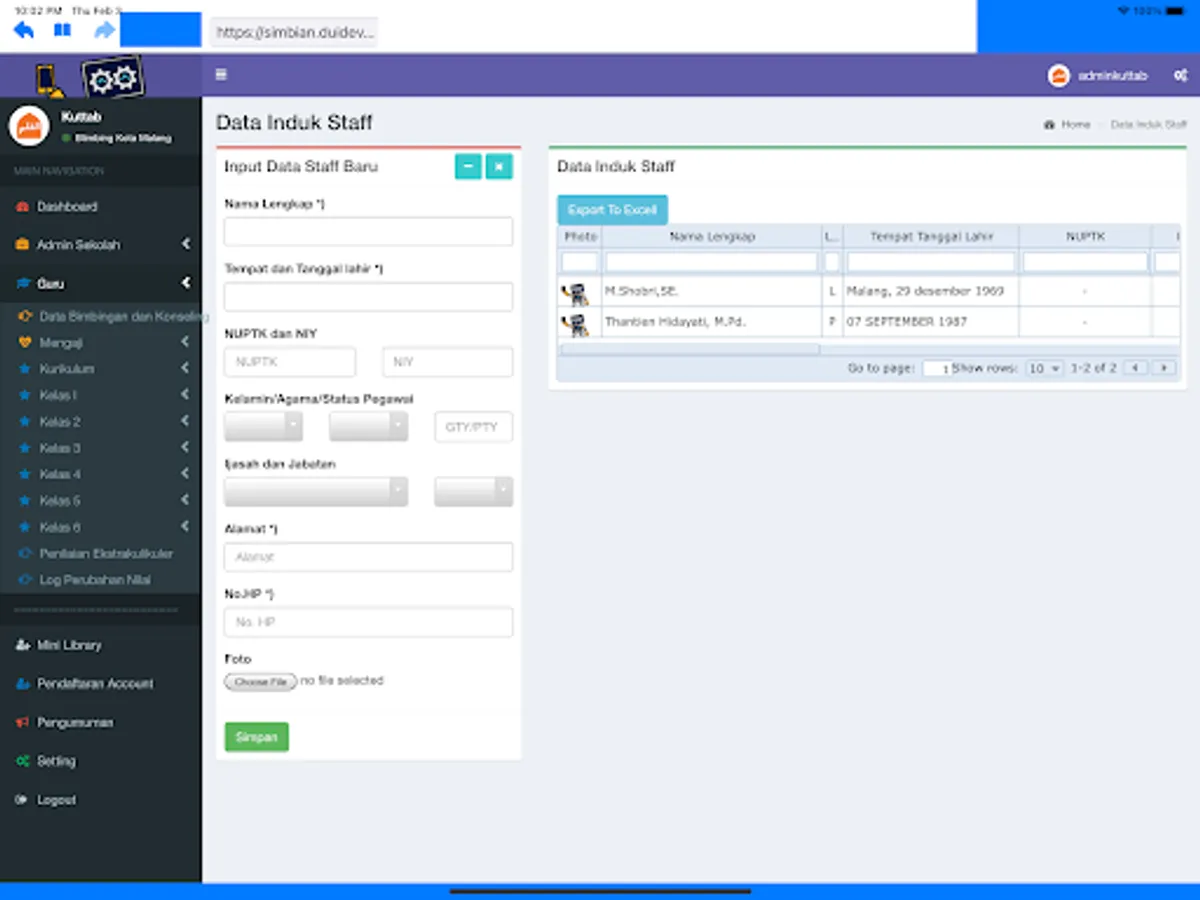The width and height of the screenshot is (1200, 900).
Task: Expand the Kelas 3 submenu
Action: [100, 447]
